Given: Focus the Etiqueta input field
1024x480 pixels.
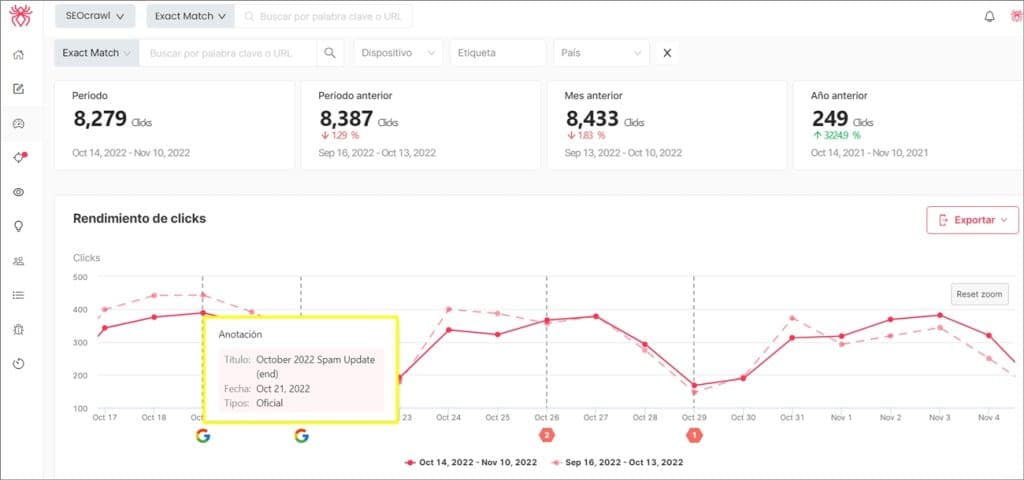Looking at the screenshot, I should 498,53.
